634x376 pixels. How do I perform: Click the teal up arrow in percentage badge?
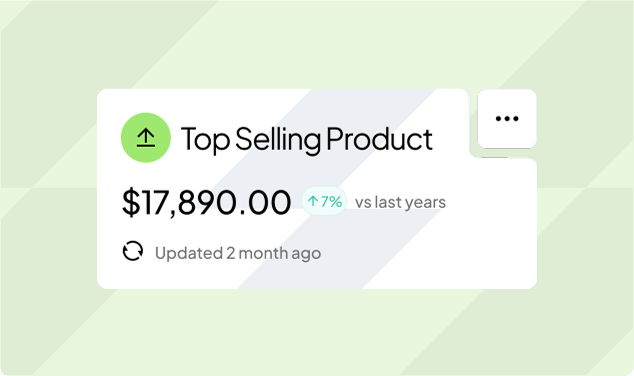click(313, 201)
